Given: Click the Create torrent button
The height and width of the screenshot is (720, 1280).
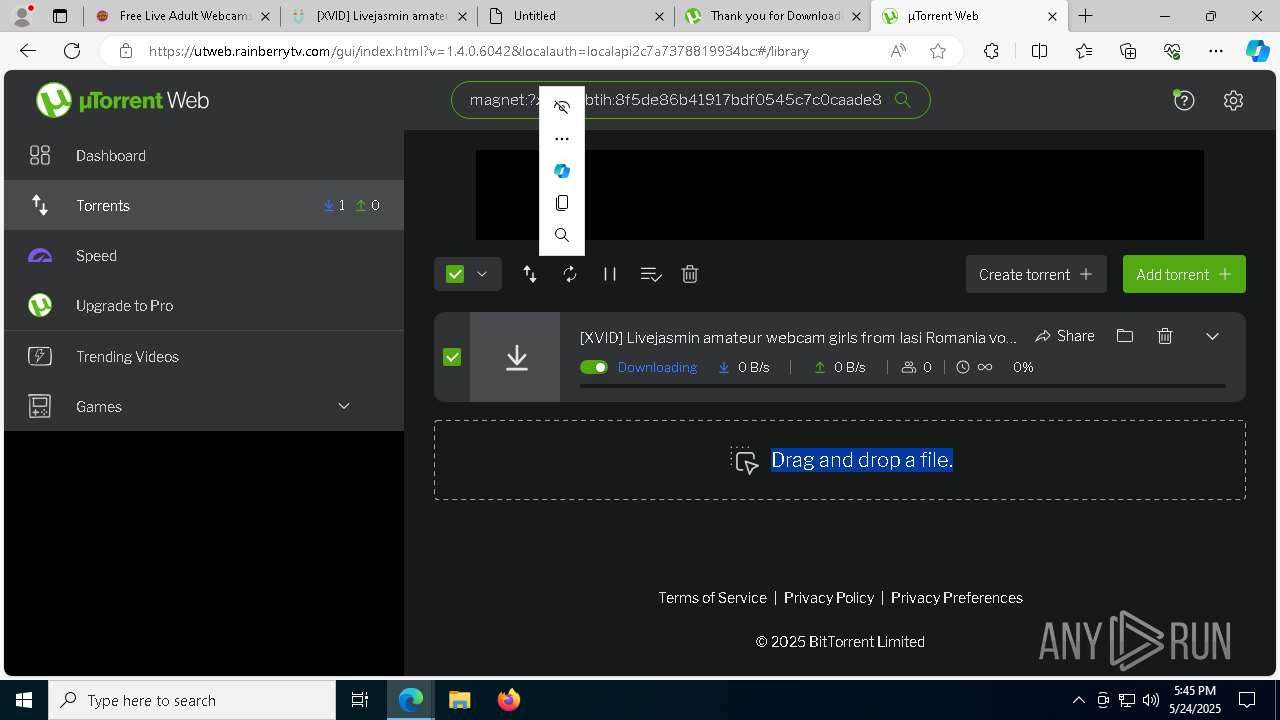Looking at the screenshot, I should tap(1036, 274).
